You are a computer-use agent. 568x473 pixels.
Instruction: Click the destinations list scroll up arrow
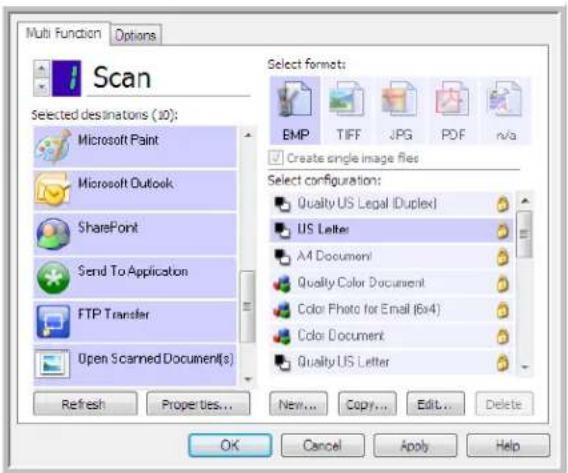point(248,135)
